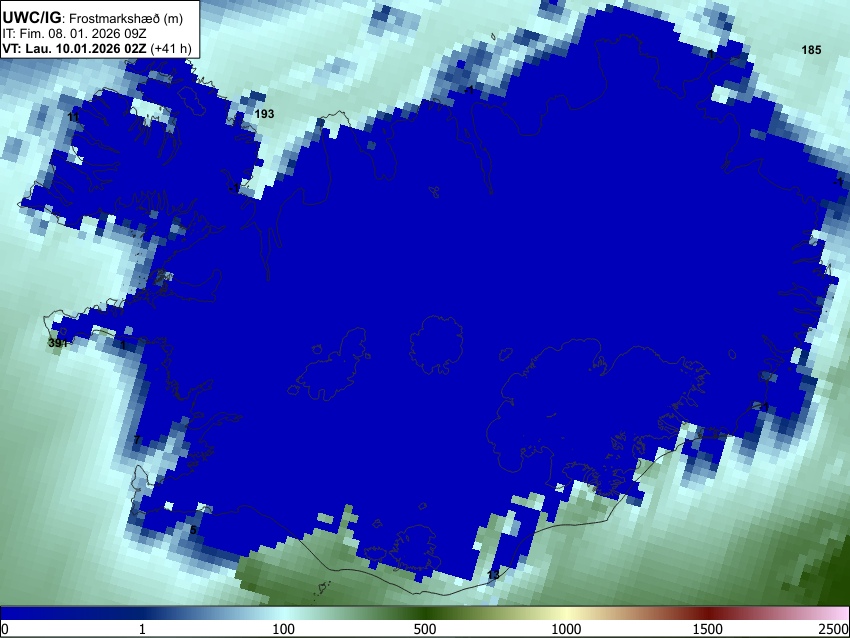Click the "13" value on the south coast
The height and width of the screenshot is (638, 850).
click(493, 575)
